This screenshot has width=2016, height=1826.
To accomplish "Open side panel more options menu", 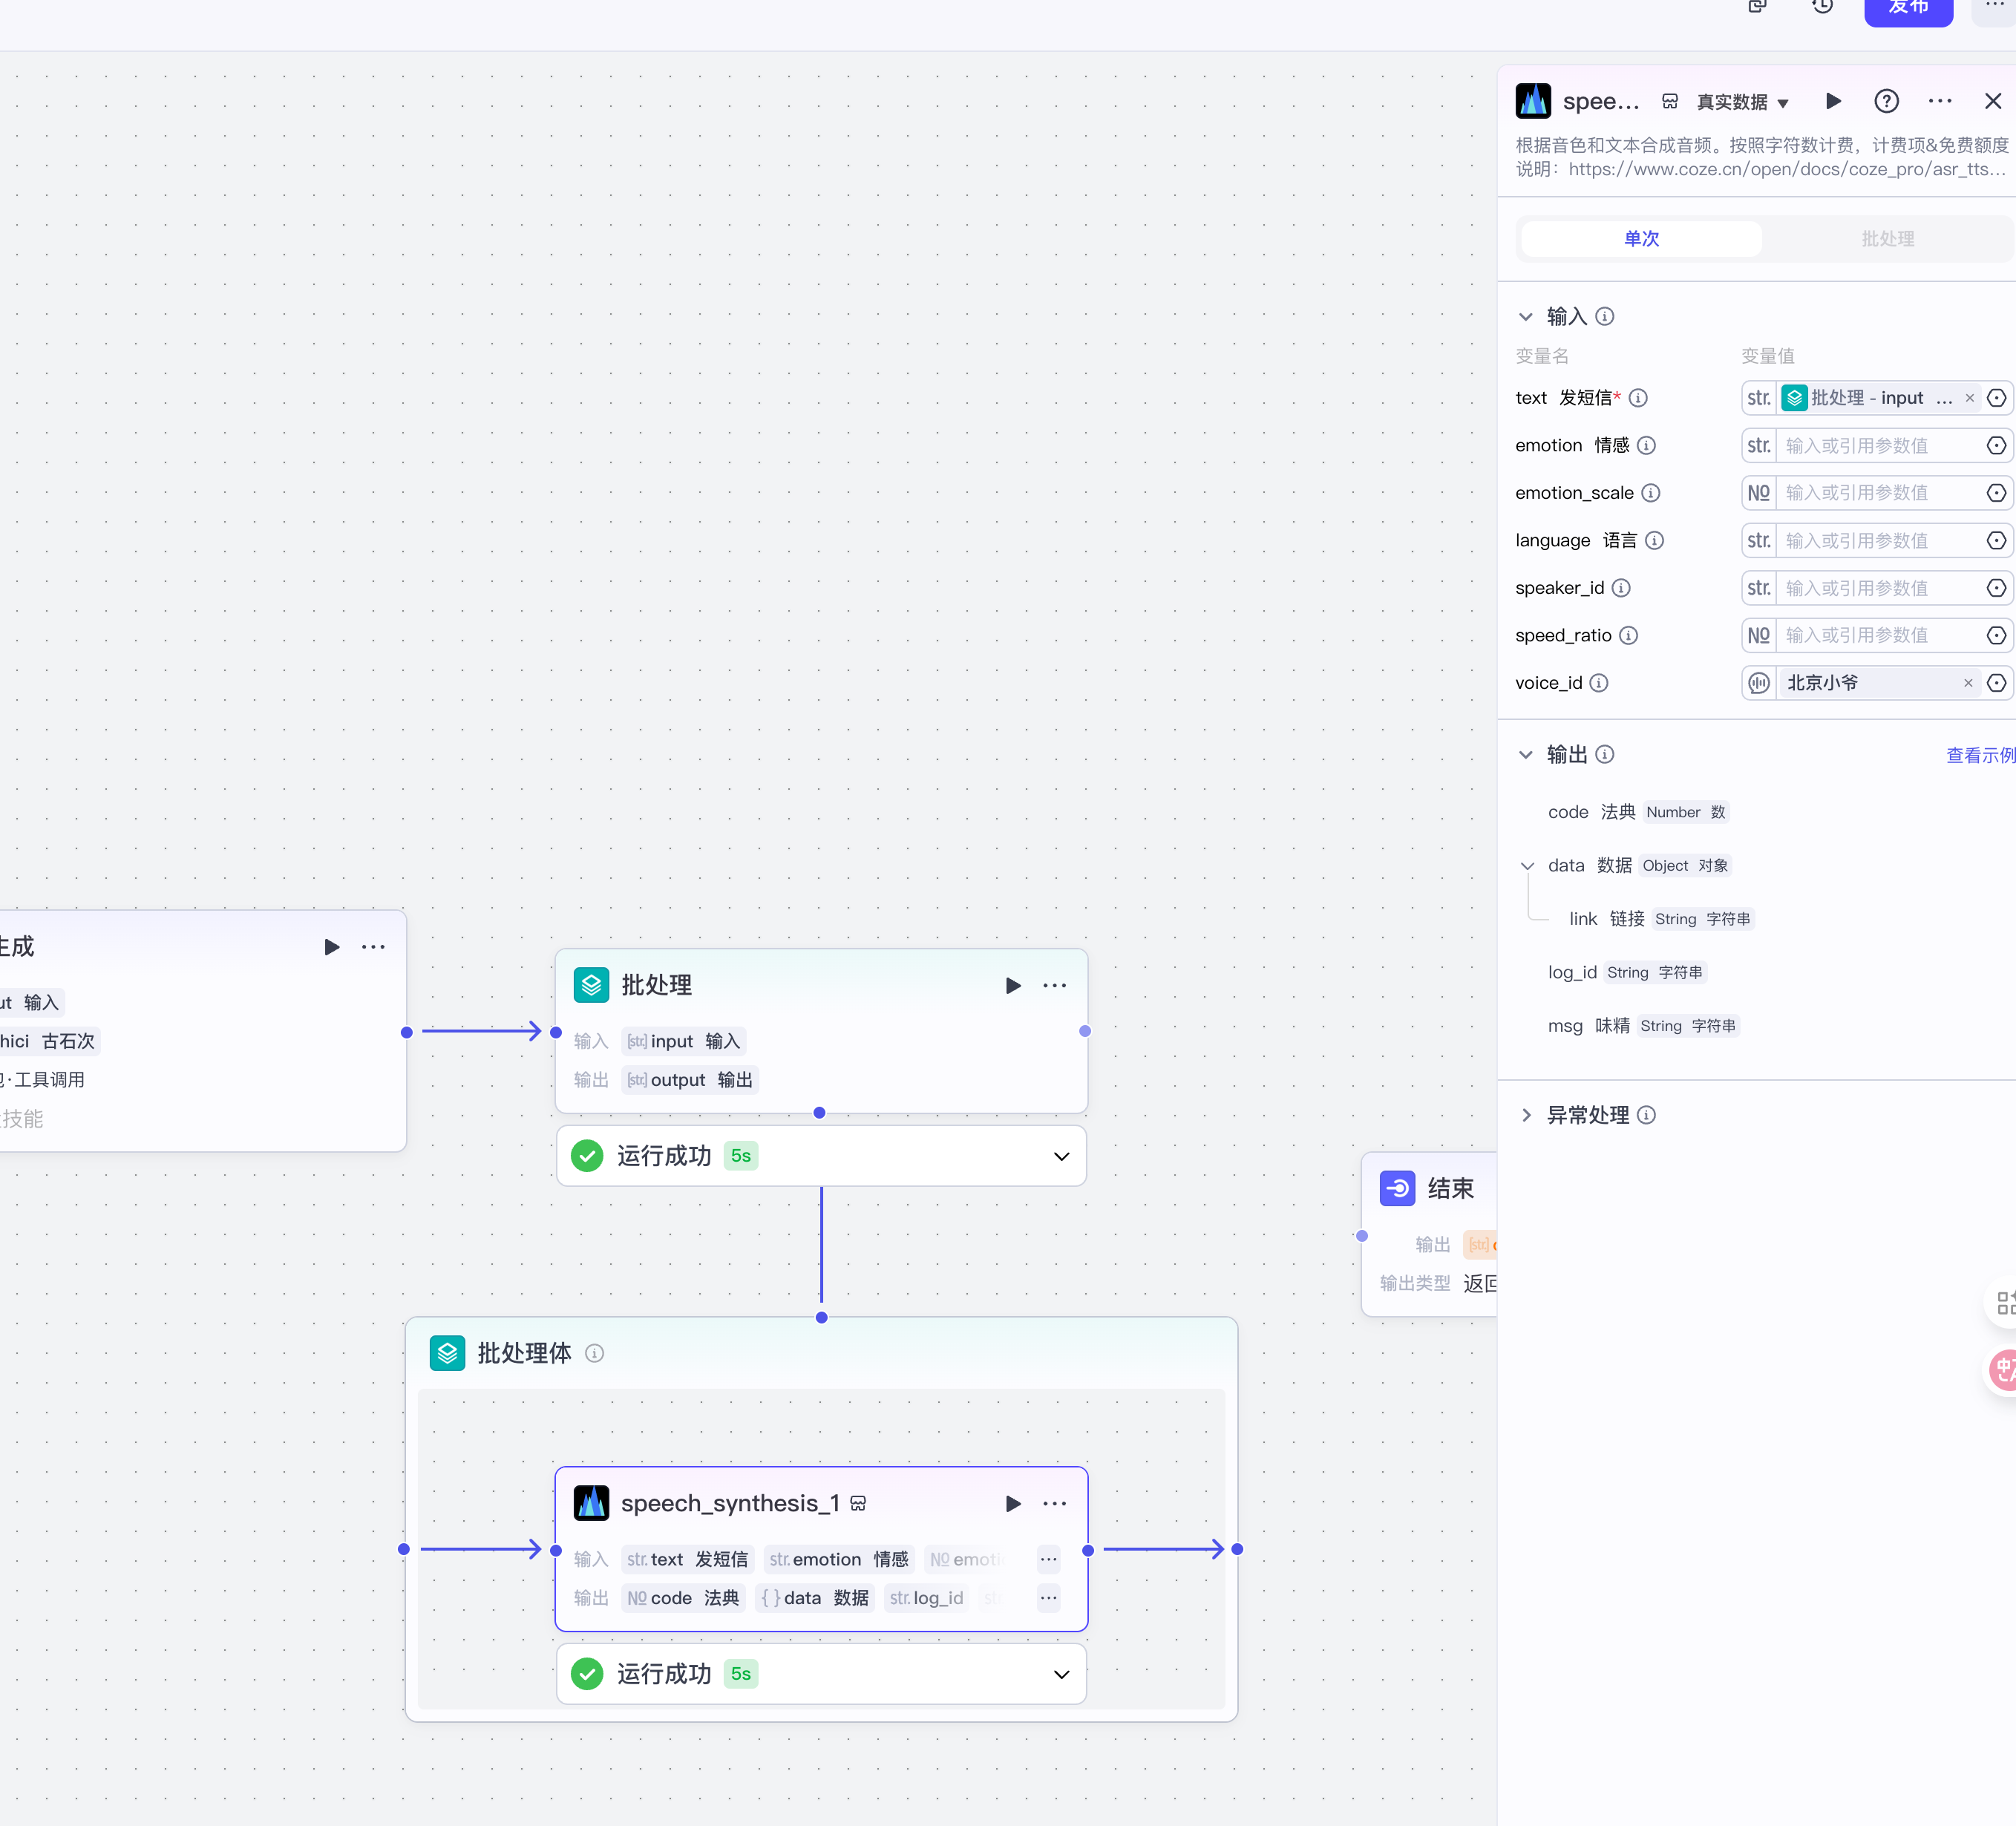I will 1939,101.
